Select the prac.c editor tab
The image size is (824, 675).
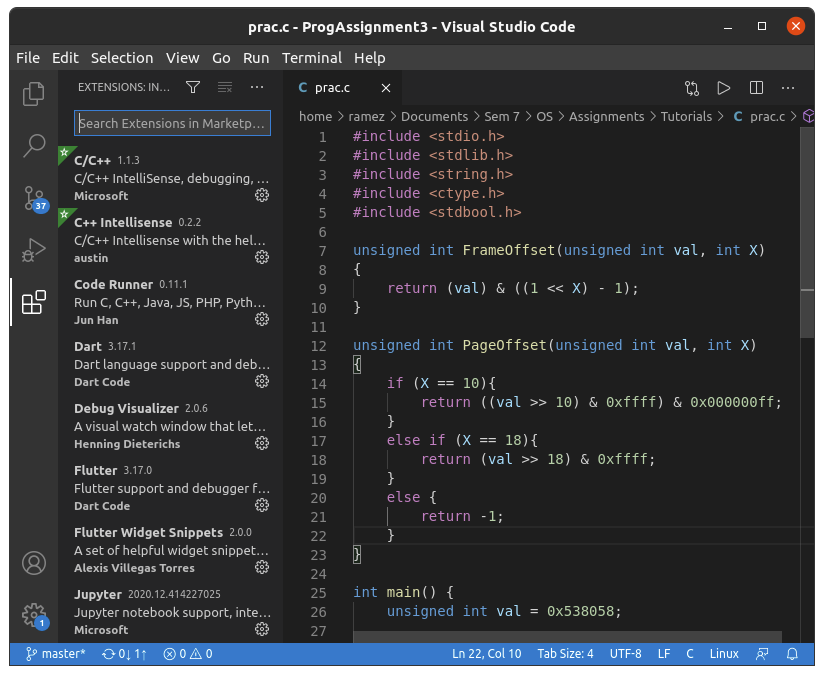(334, 88)
